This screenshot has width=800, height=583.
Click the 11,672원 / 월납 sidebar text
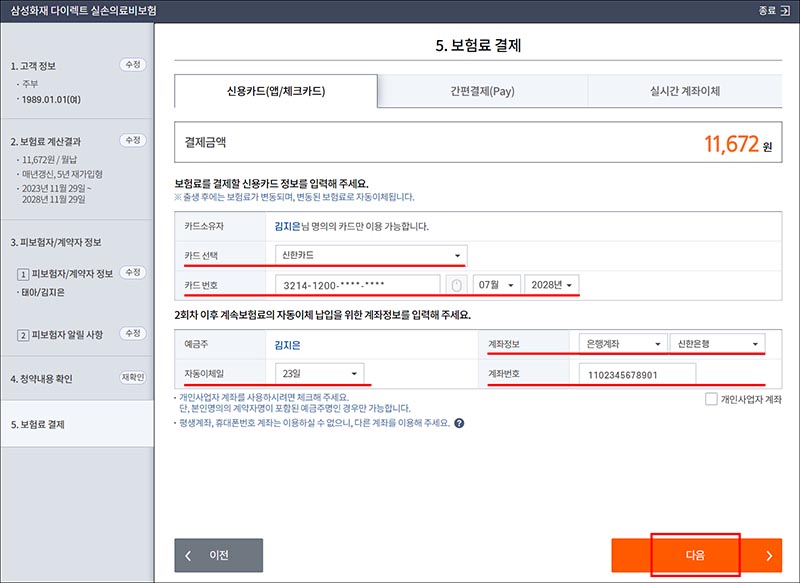(x=49, y=160)
